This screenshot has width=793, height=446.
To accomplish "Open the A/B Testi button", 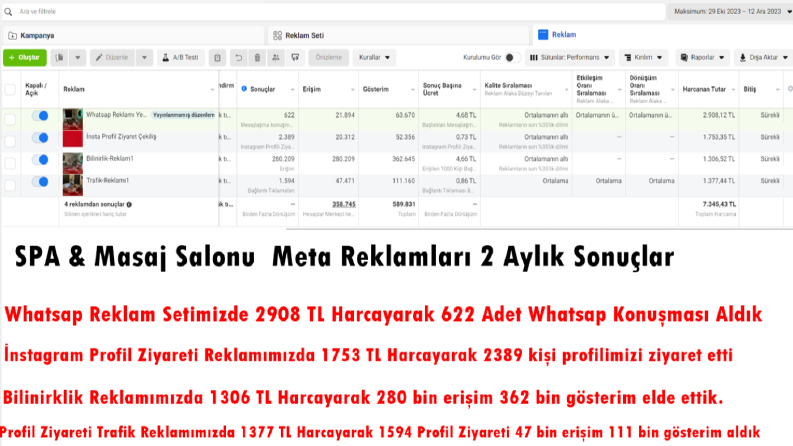I will (181, 58).
